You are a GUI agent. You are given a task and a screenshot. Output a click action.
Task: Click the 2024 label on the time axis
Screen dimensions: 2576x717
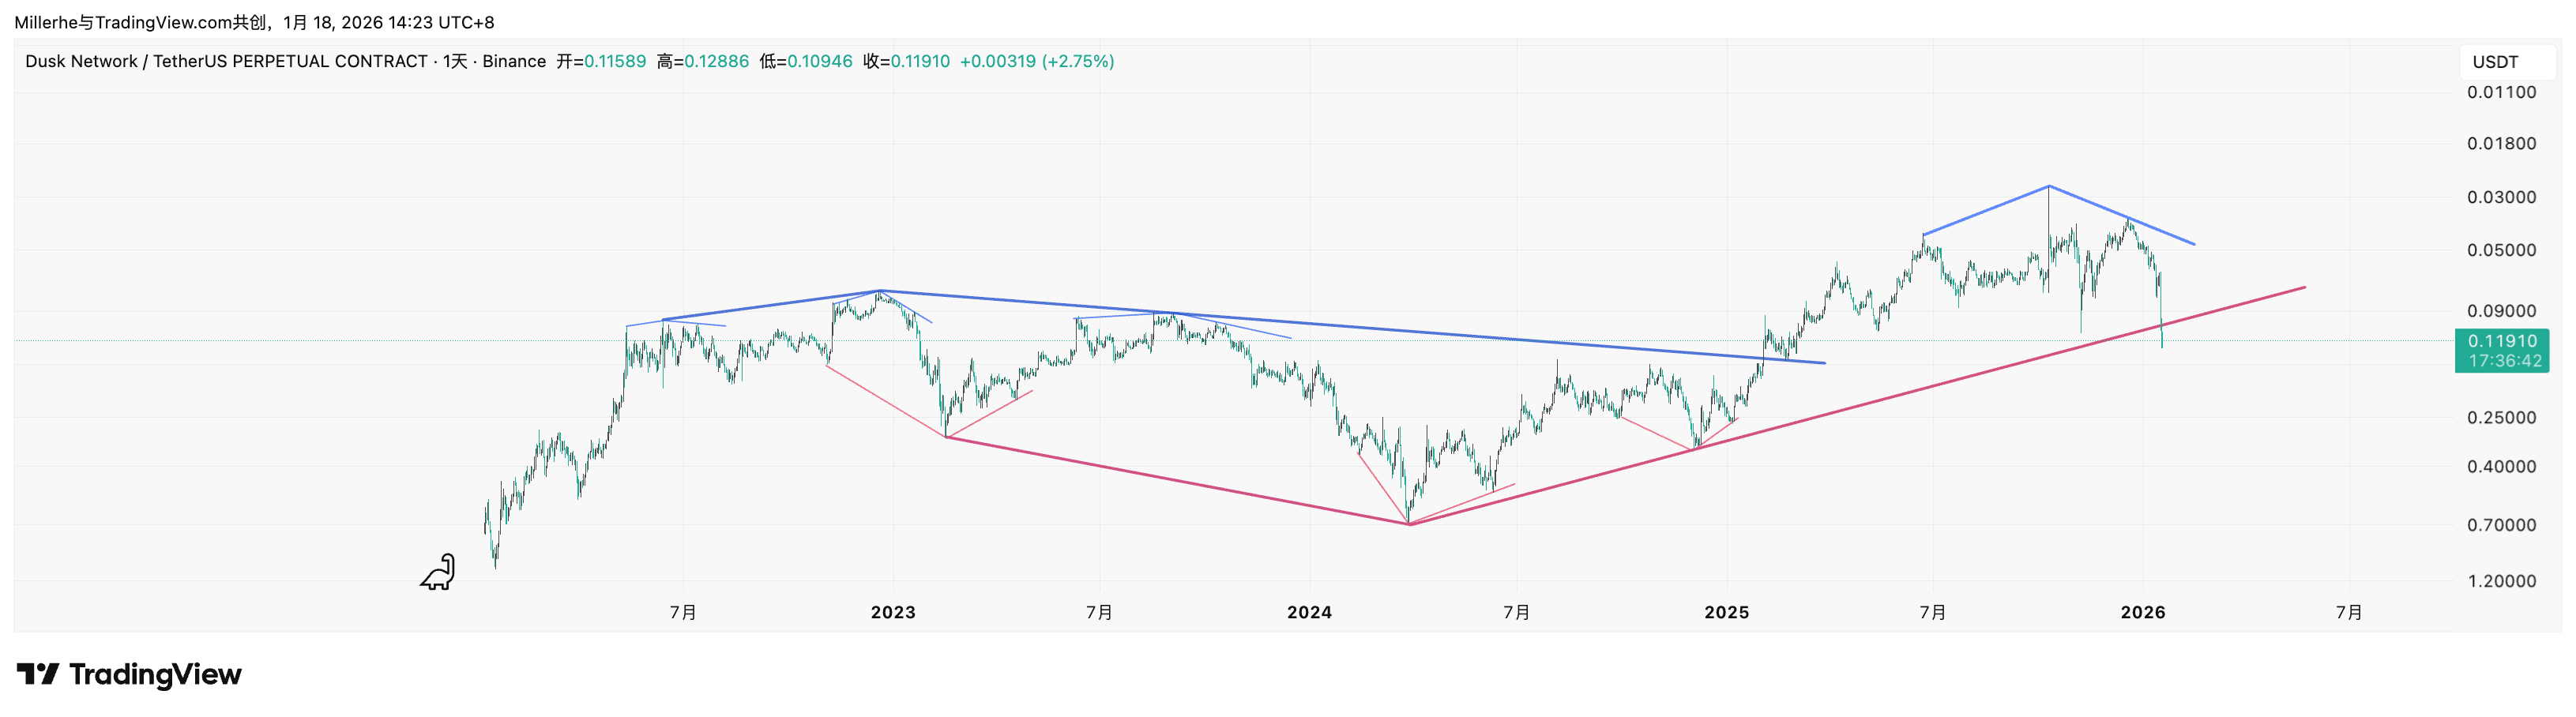coord(1309,612)
